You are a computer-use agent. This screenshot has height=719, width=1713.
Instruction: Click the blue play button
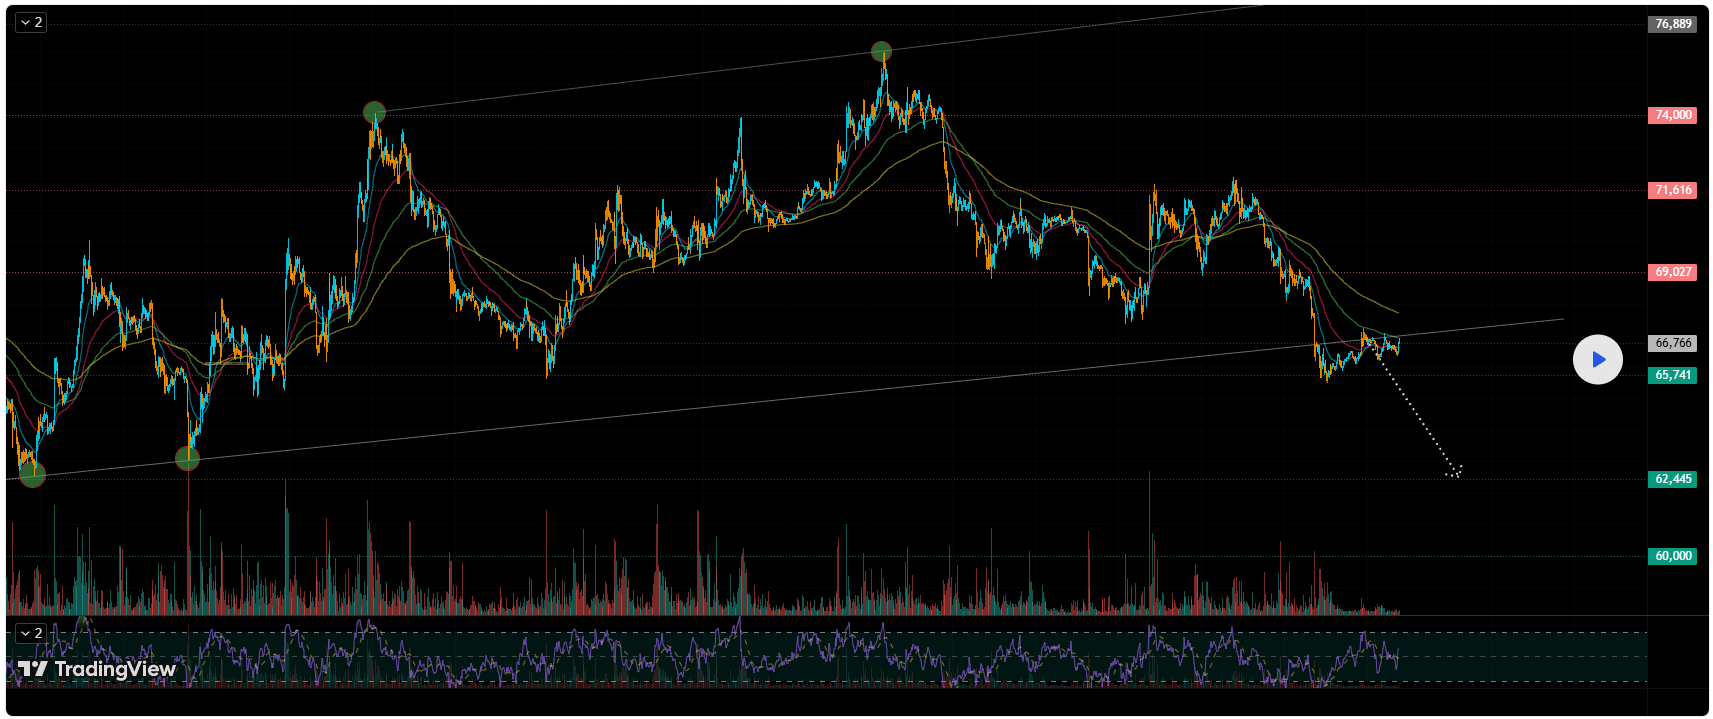[x=1597, y=359]
